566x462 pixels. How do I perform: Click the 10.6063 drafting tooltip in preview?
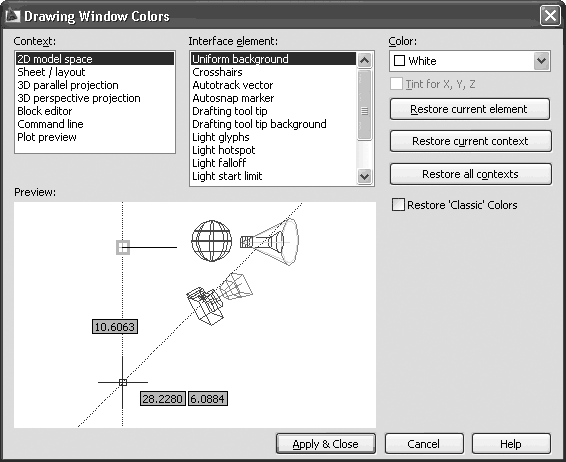click(115, 327)
